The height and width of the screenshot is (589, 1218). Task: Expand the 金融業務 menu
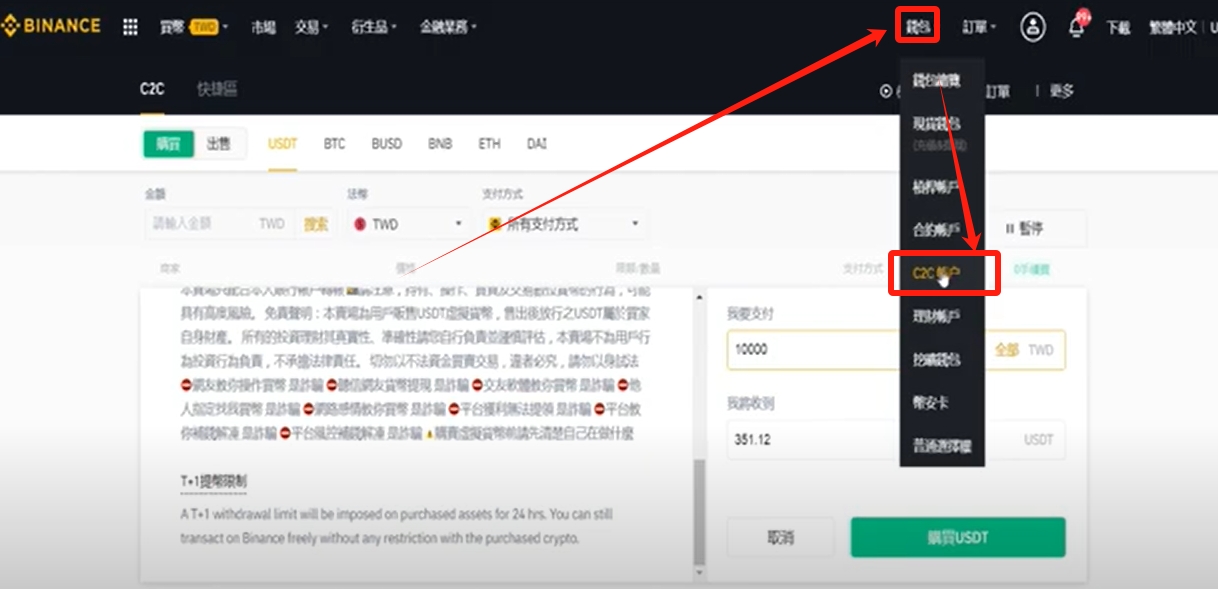[x=448, y=27]
